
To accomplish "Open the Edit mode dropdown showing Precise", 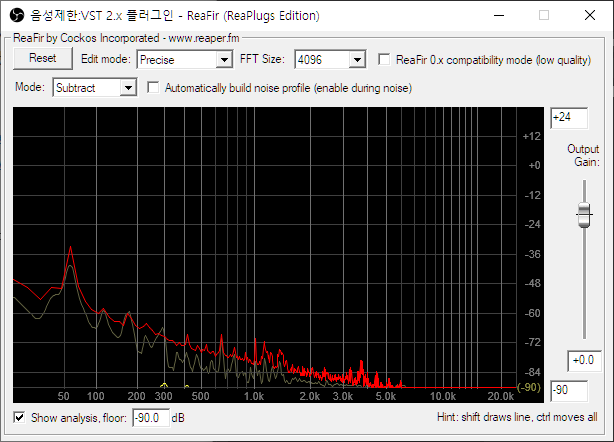I will tap(185, 60).
